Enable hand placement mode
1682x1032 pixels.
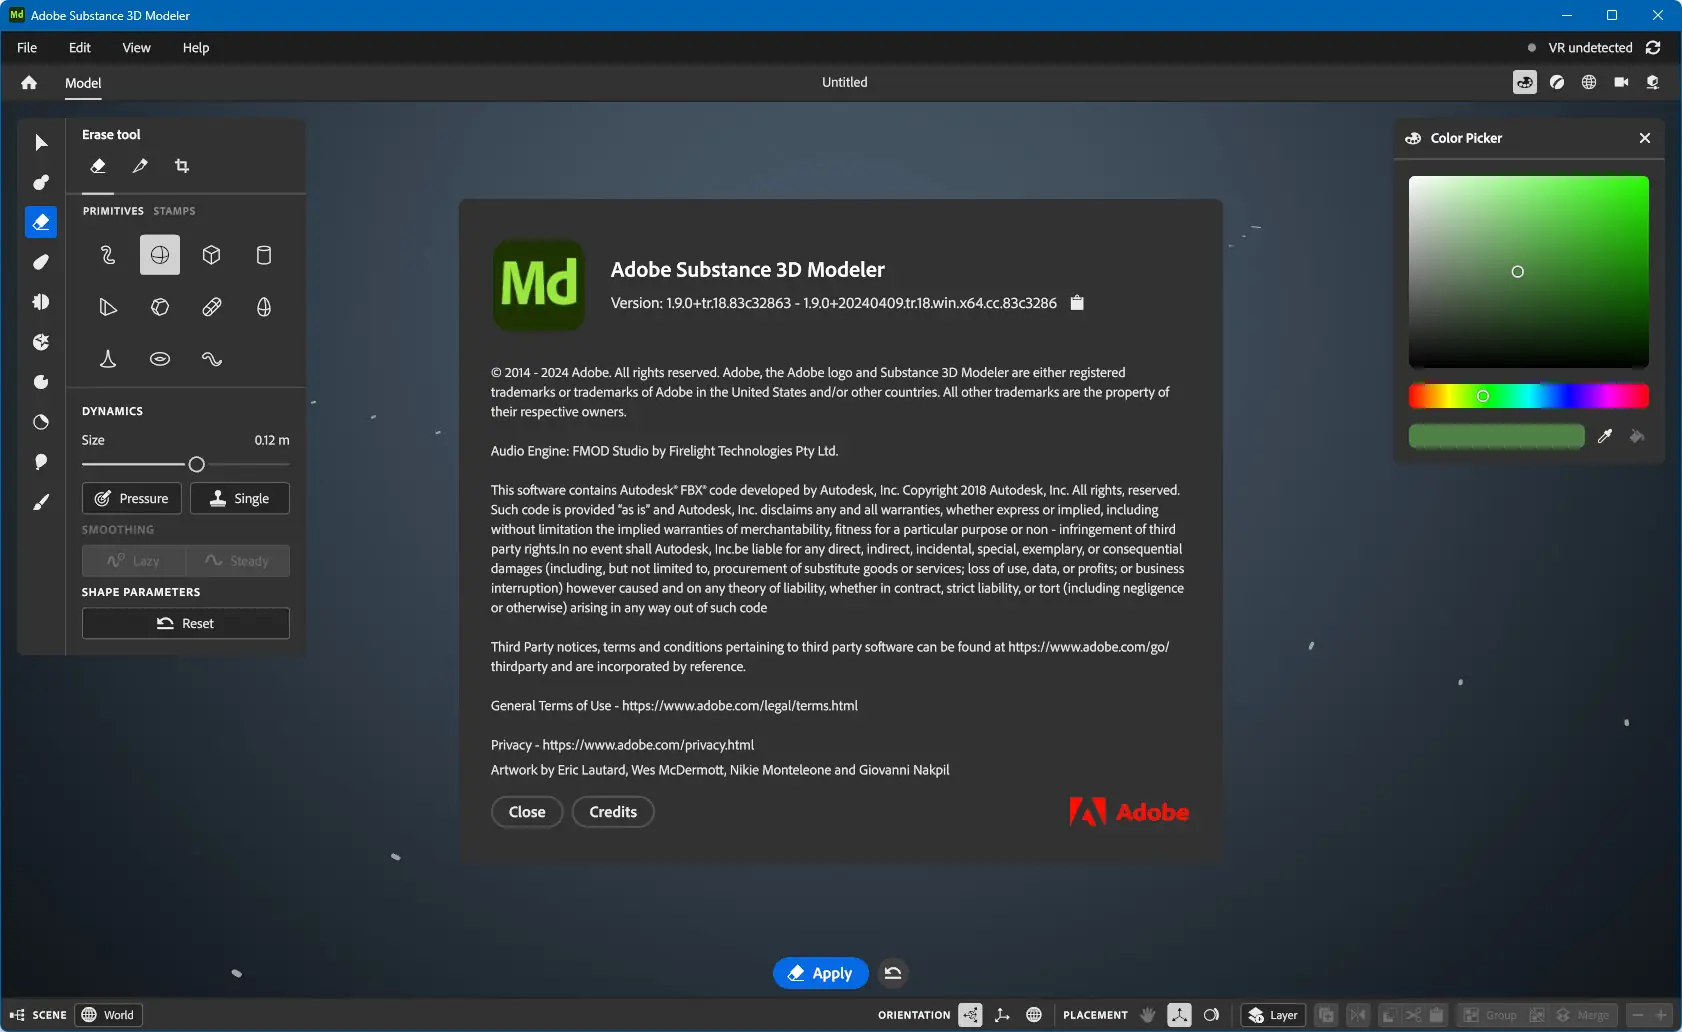pos(1148,1015)
